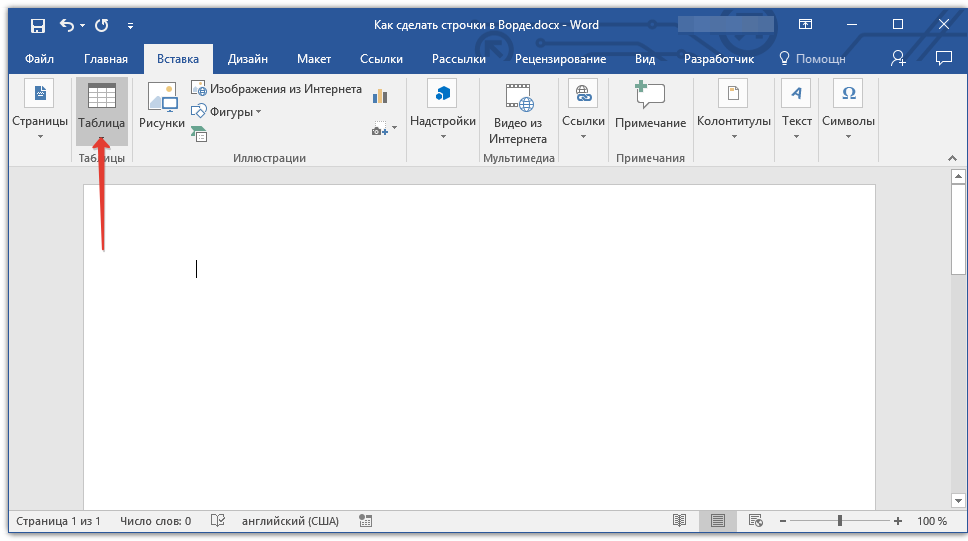
Task: Insert pictures with Рисунки
Action: (162, 106)
